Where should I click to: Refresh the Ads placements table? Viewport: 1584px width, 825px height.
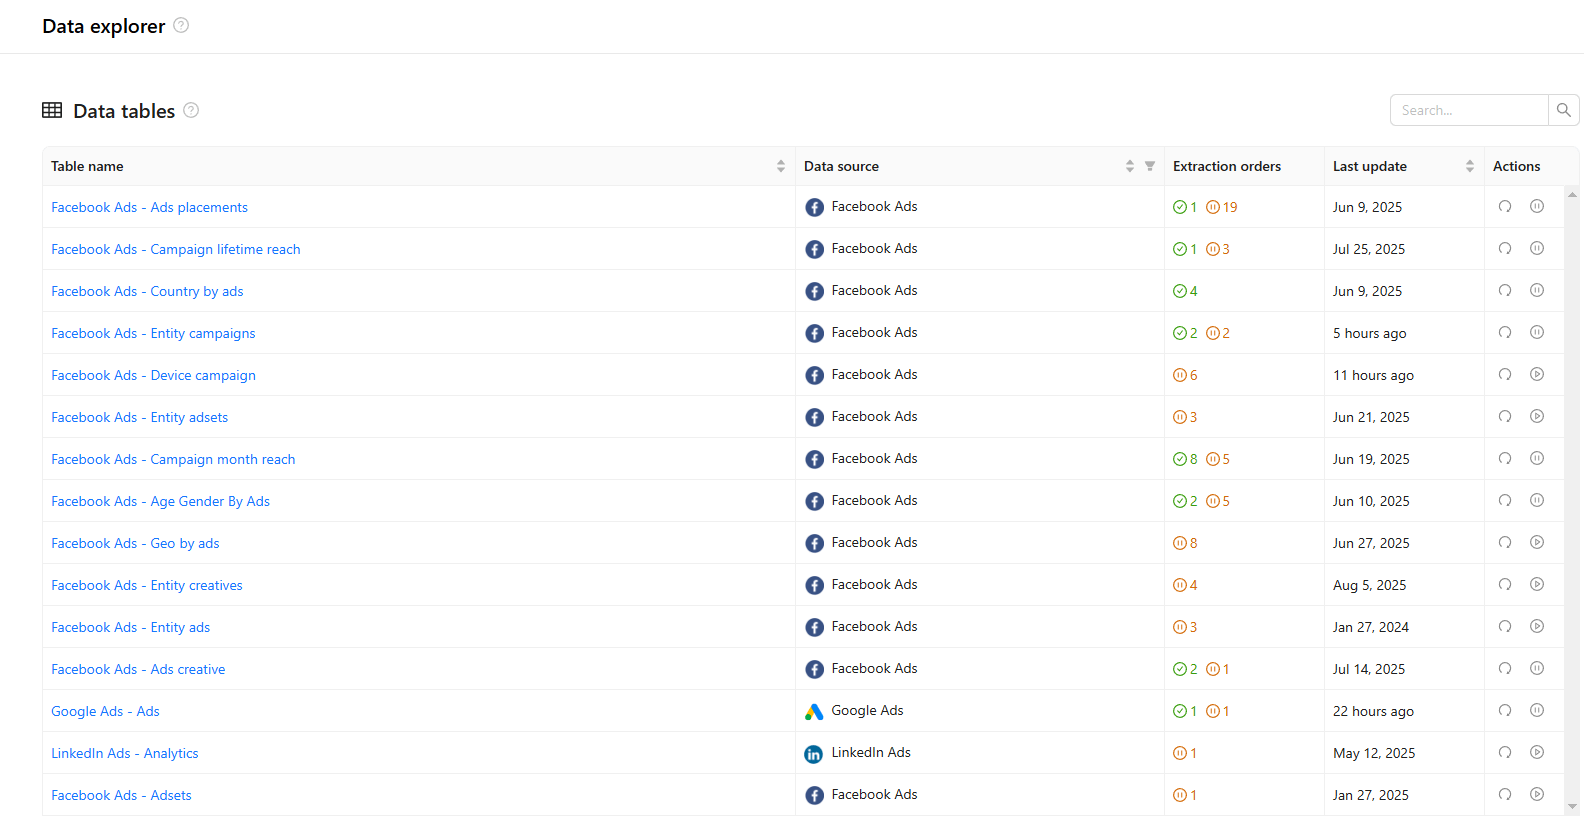pyautogui.click(x=1505, y=206)
